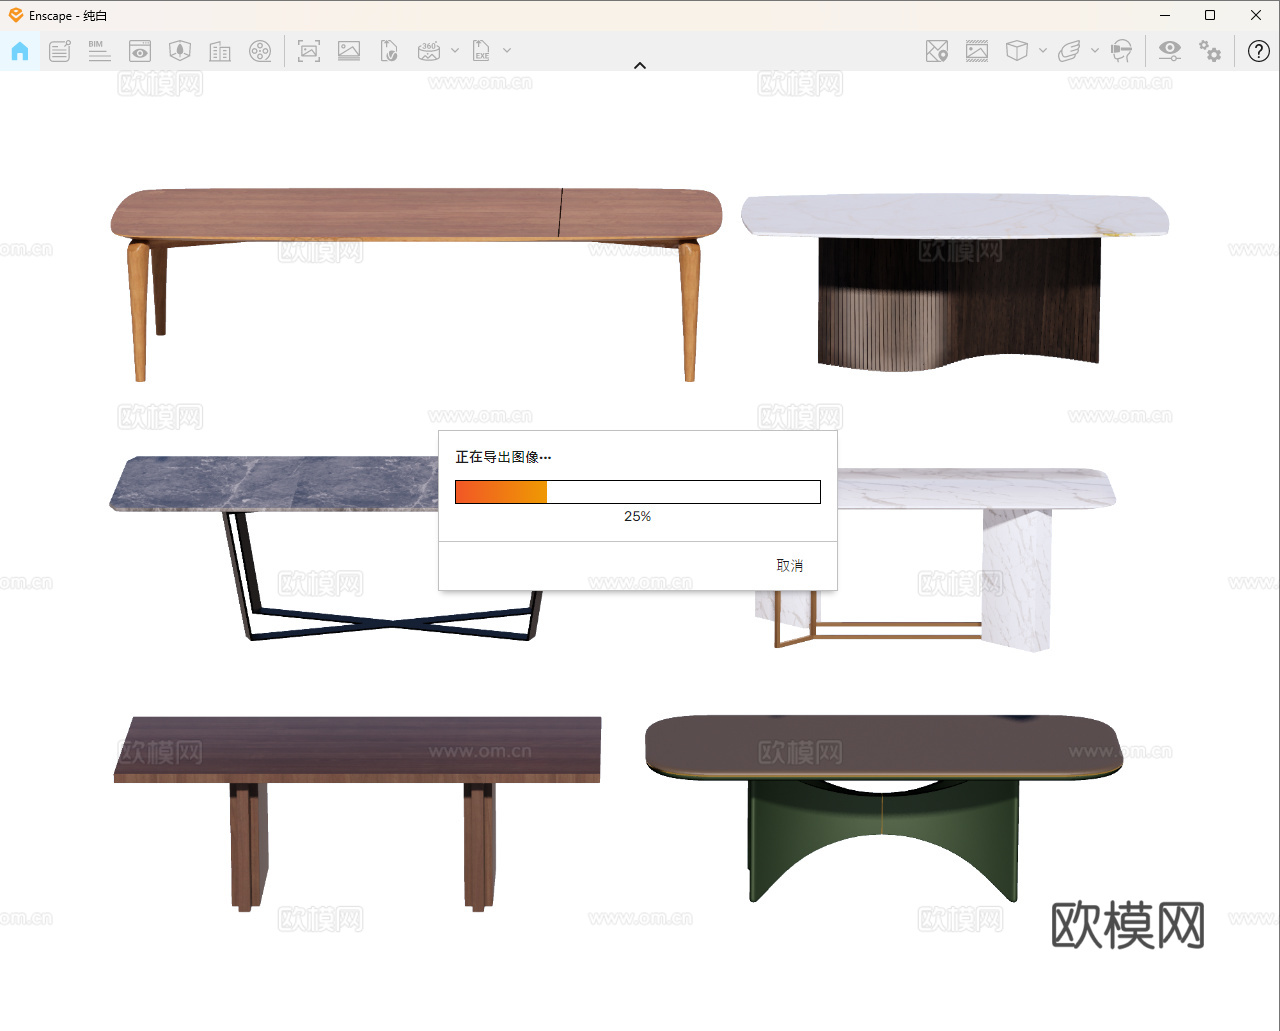Collapse the toolbar with the up chevron
Viewport: 1280px width, 1031px height.
coord(640,66)
